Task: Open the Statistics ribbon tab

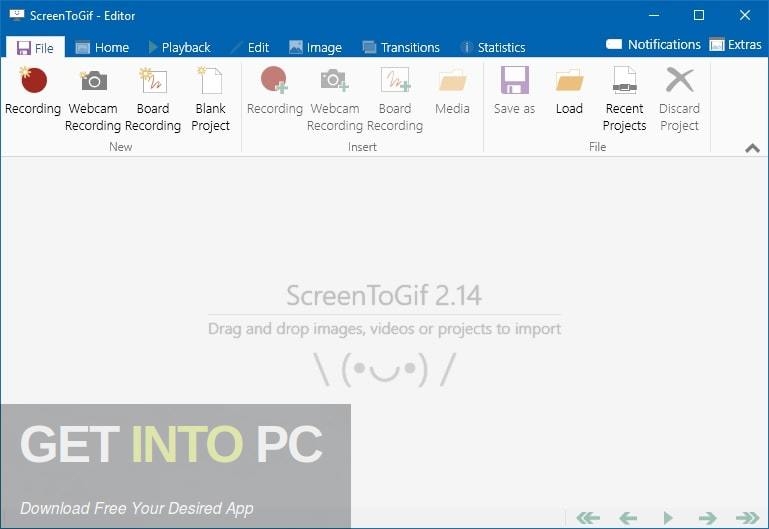Action: [x=493, y=48]
